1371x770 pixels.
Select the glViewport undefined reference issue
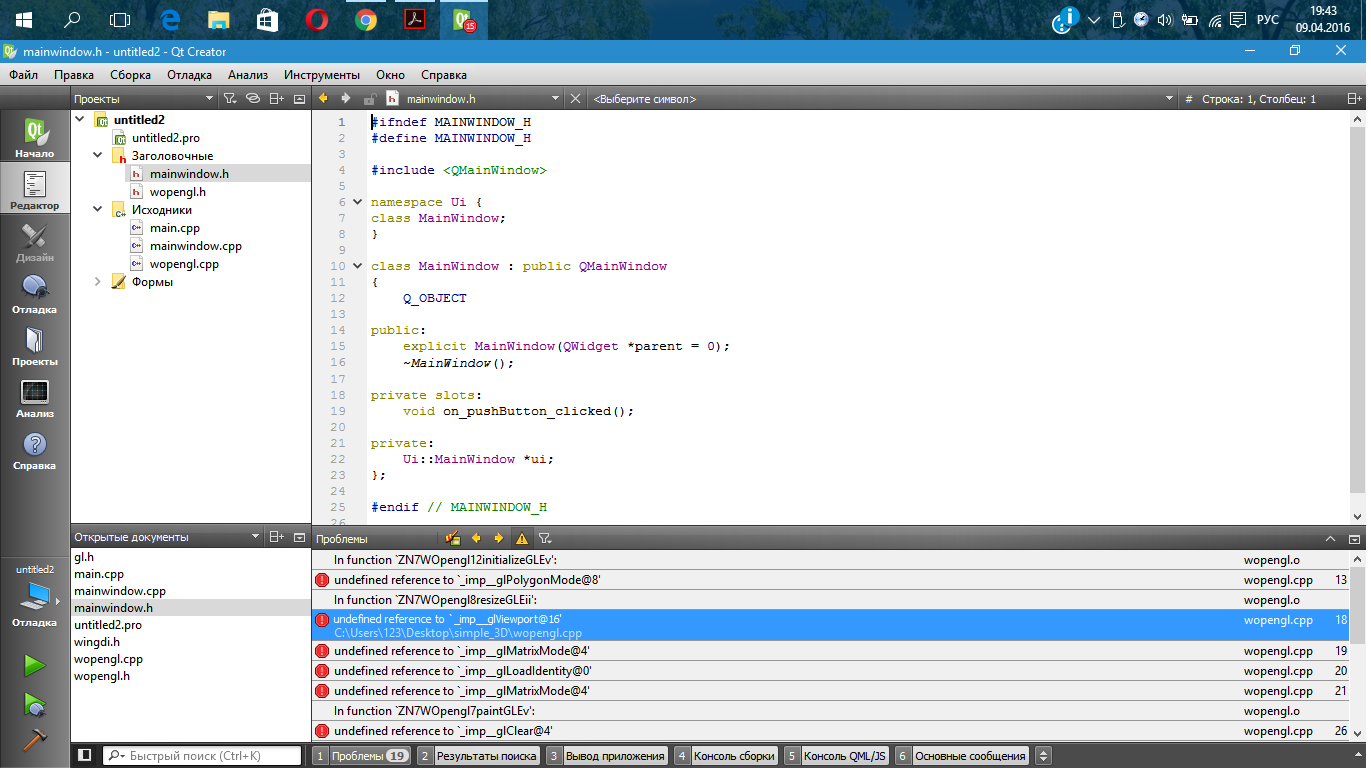tap(830, 625)
